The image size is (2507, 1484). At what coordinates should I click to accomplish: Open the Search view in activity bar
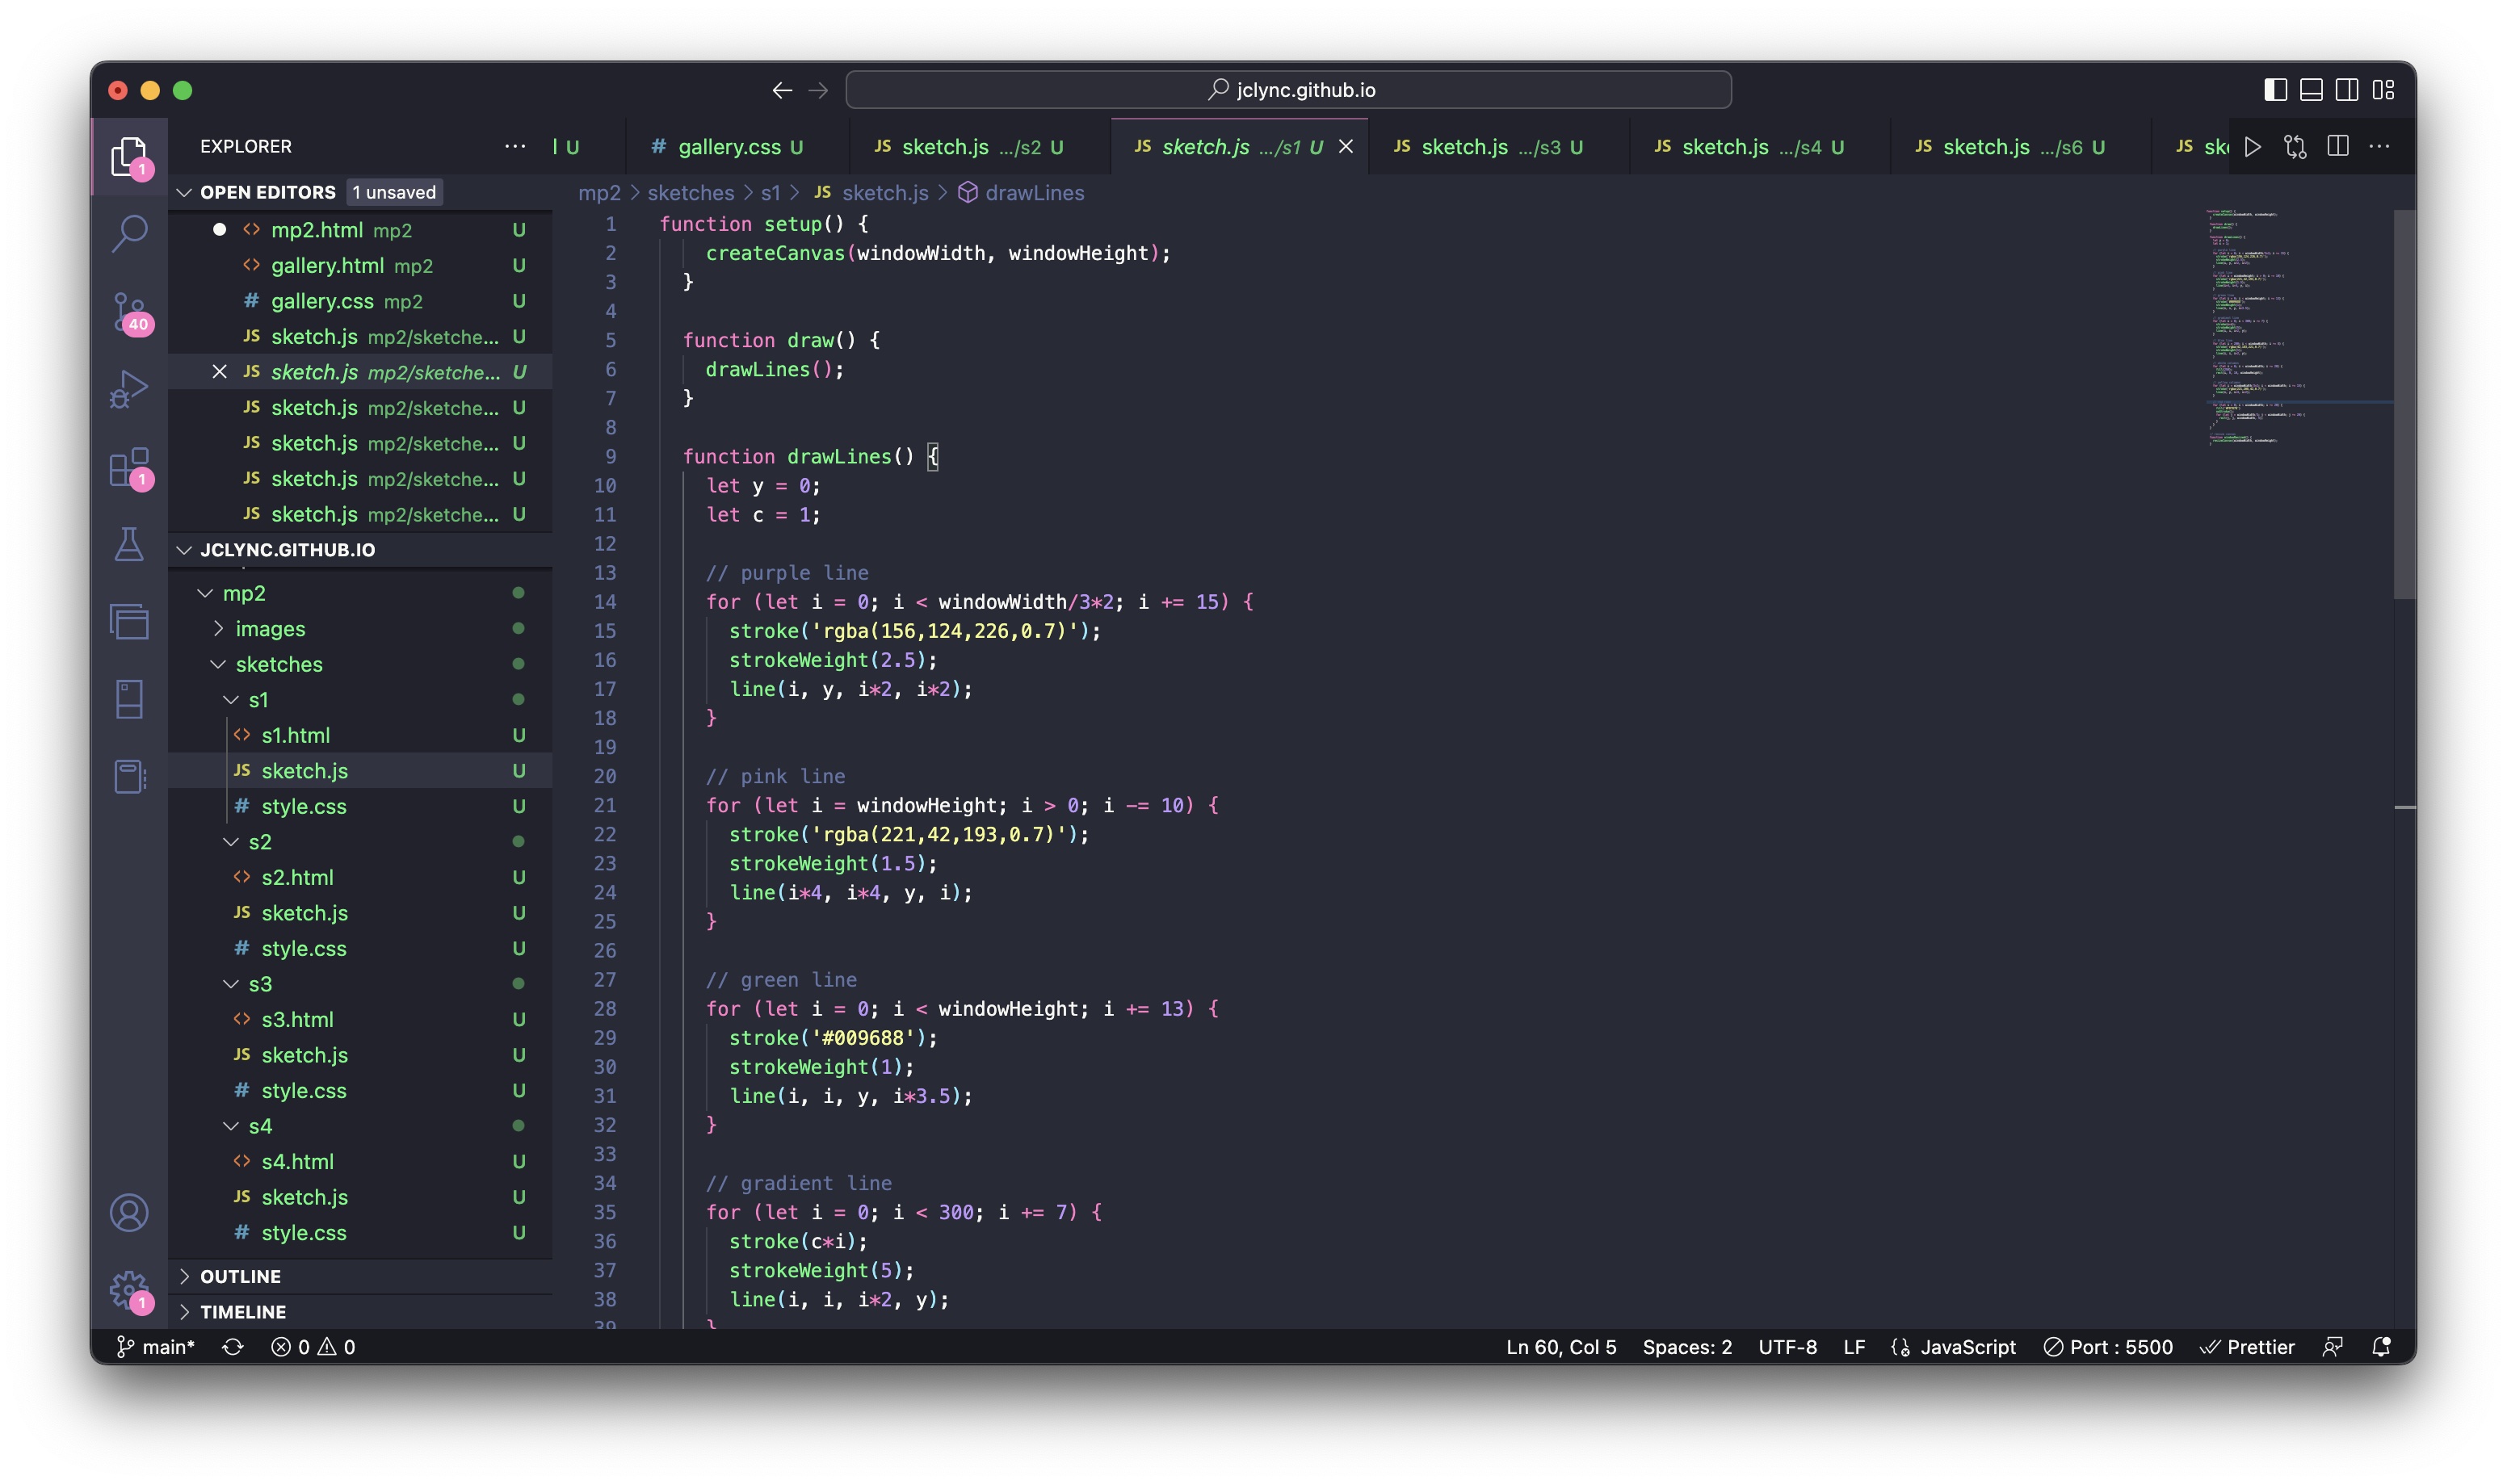pos(129,234)
